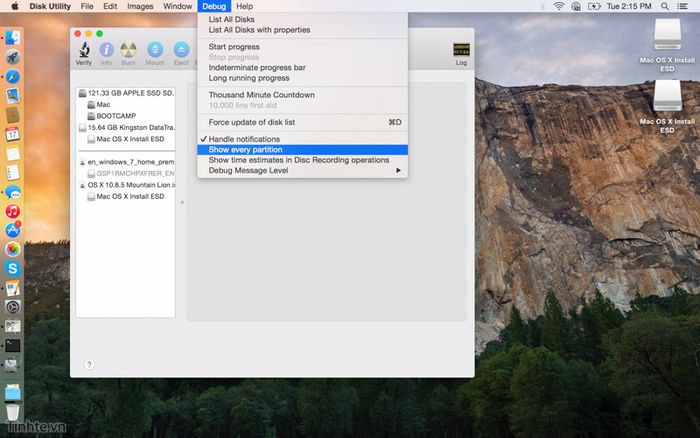Select Mac OS X Install ESD under Kingston
This screenshot has height=438, width=700.
click(126, 139)
